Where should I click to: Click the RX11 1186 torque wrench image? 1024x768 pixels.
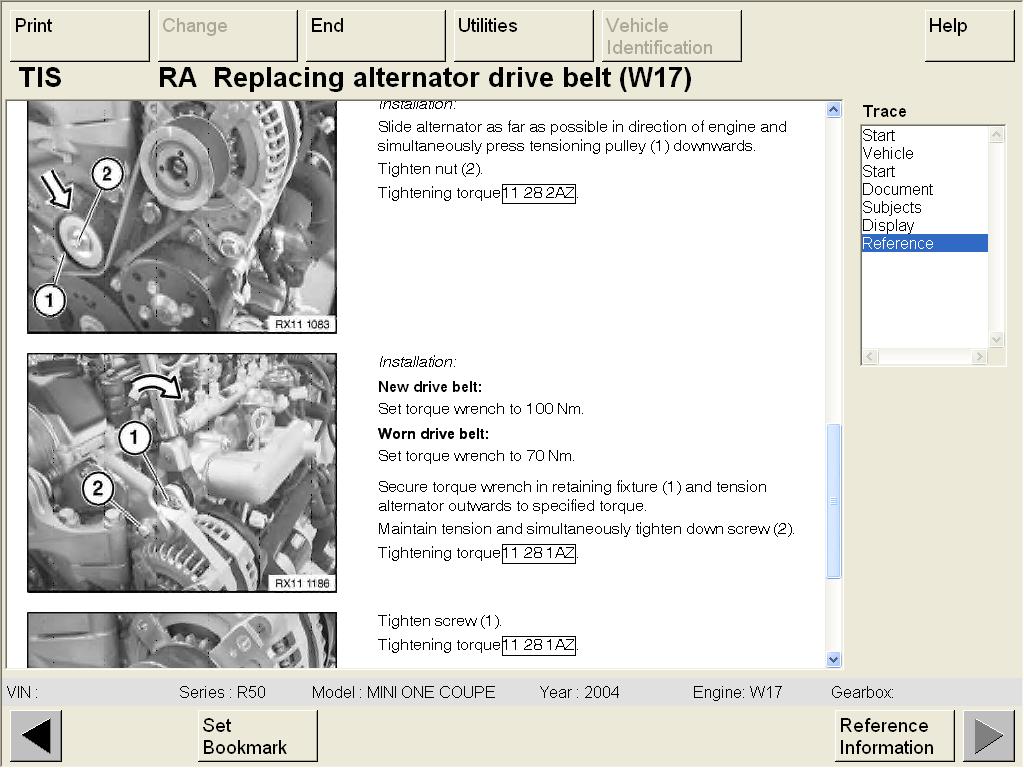point(182,472)
